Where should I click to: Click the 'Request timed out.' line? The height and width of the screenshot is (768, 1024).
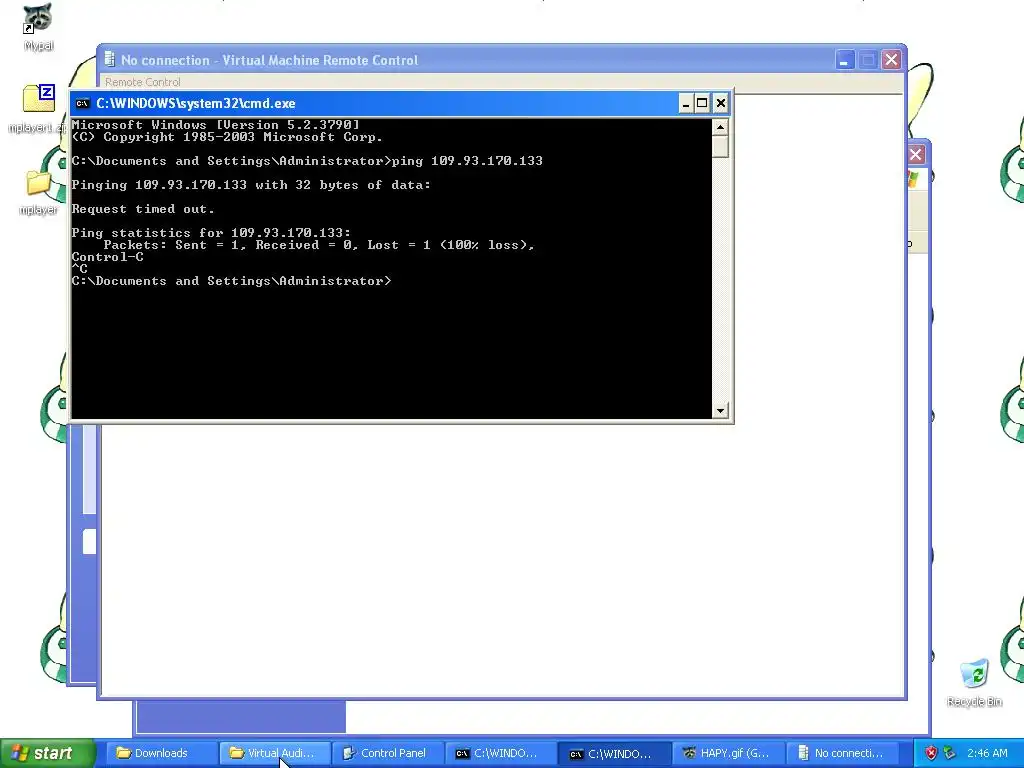(x=143, y=209)
